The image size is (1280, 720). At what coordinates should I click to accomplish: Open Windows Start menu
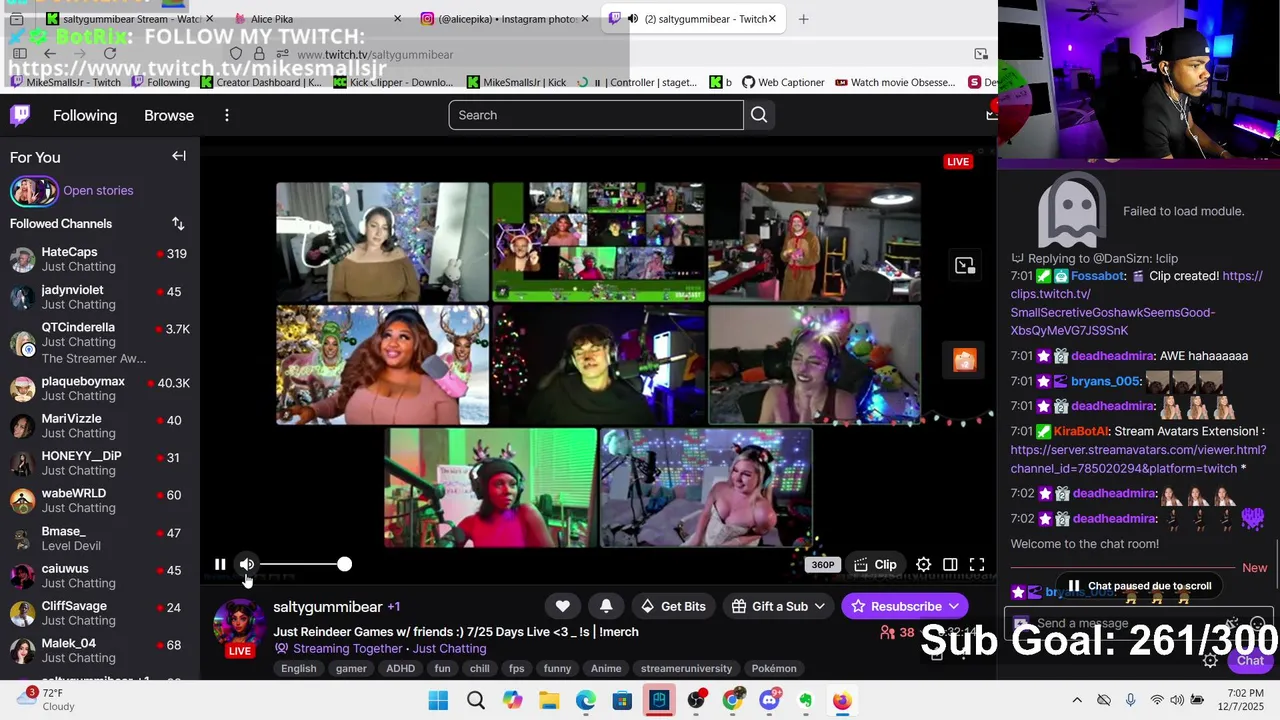[x=438, y=700]
